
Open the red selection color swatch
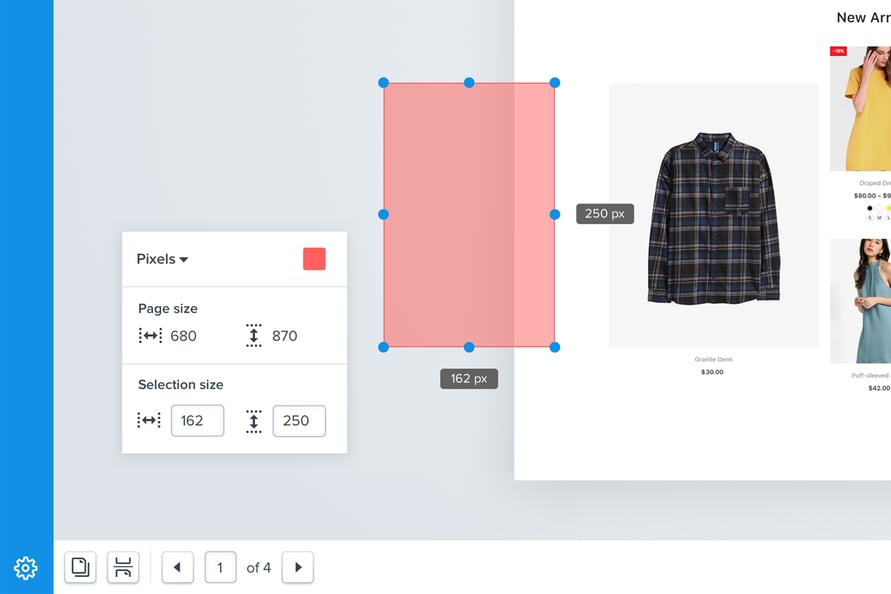click(314, 259)
